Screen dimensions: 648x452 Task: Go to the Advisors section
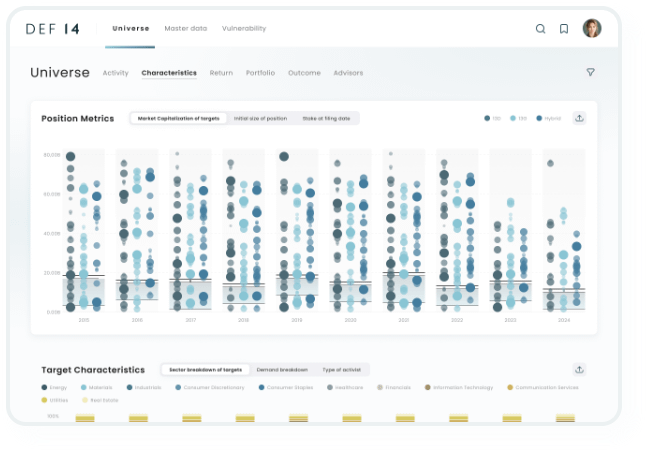348,73
